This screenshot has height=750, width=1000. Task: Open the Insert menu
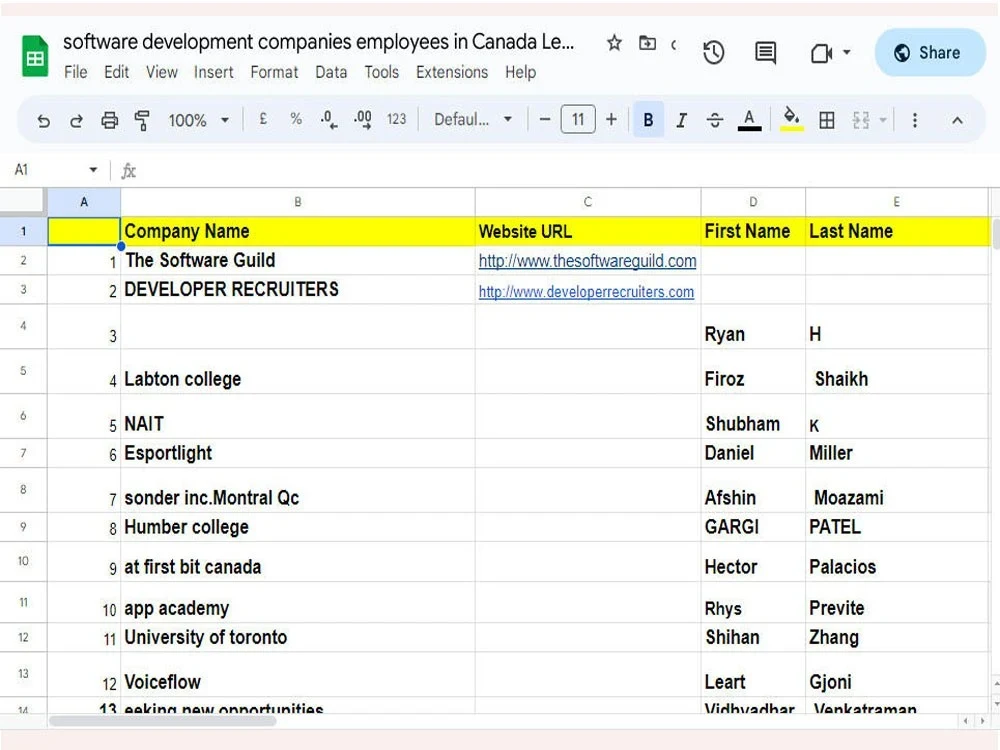pos(214,72)
